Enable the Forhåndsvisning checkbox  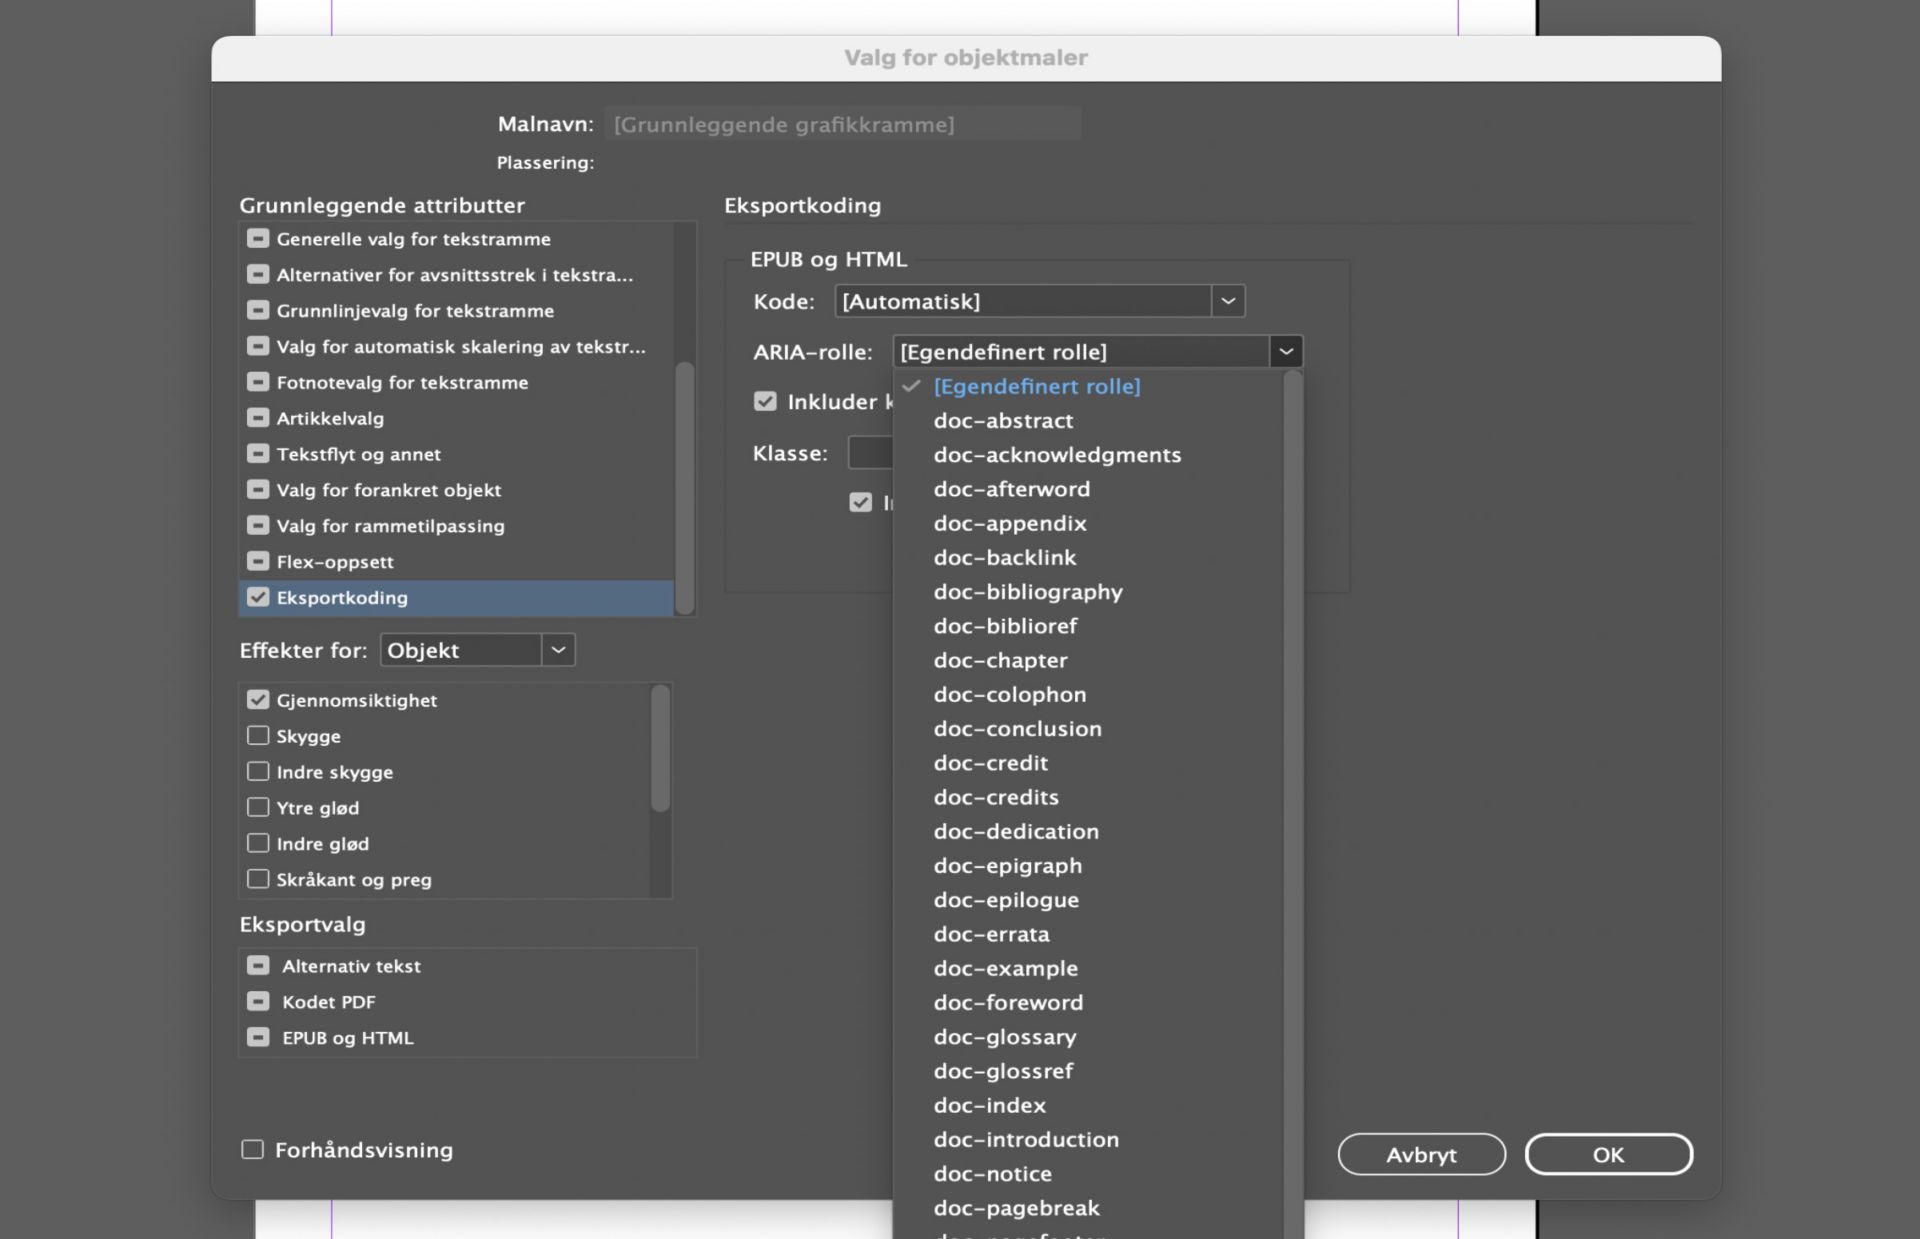pos(253,1150)
